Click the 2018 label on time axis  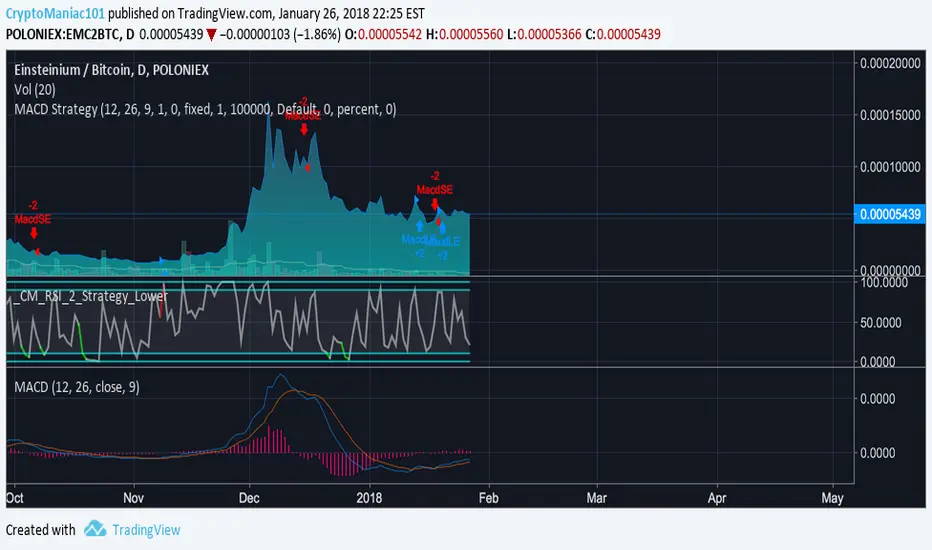click(x=369, y=498)
